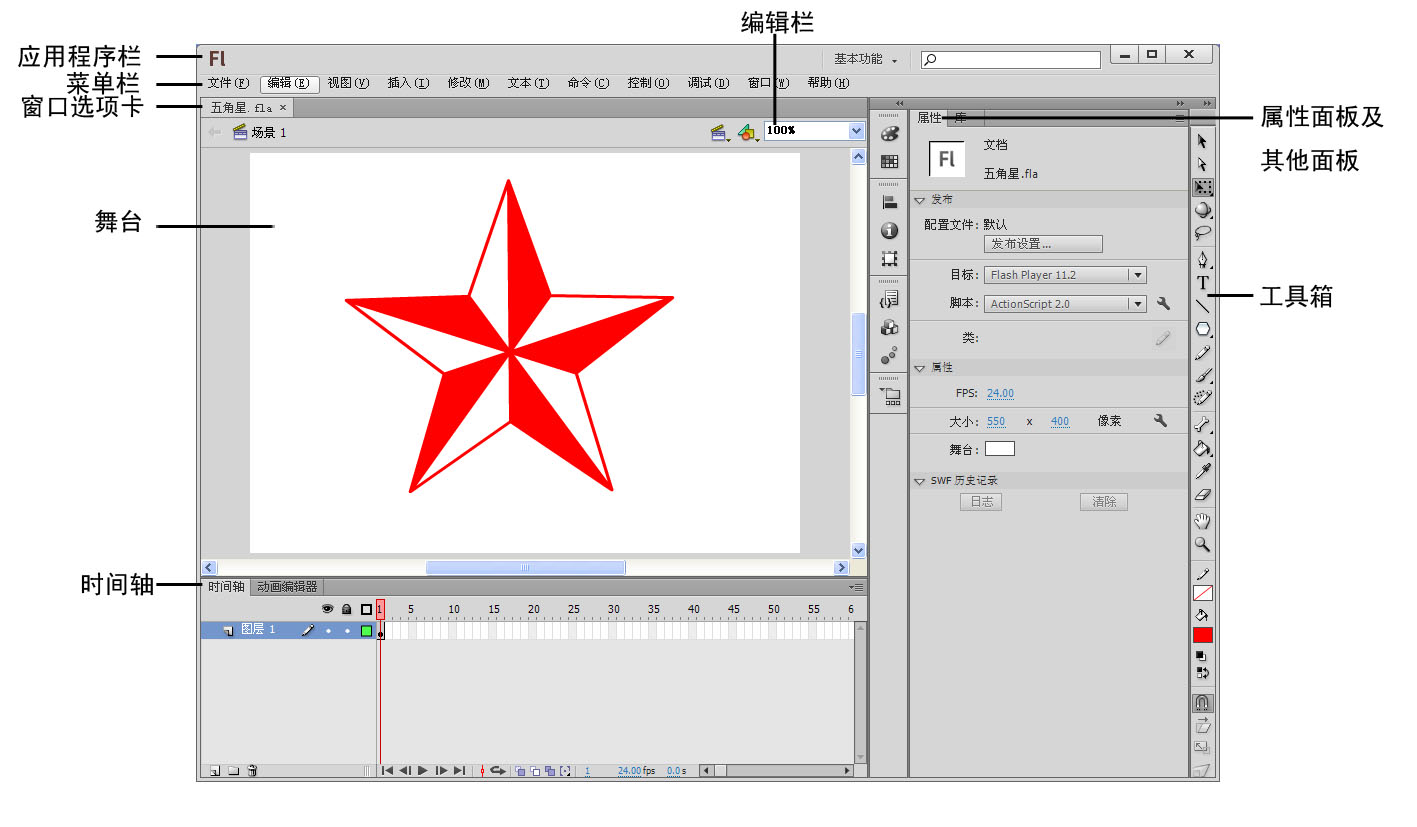Screen dimensions: 1417x827
Task: Delete layer using the trash icon
Action: coord(252,771)
